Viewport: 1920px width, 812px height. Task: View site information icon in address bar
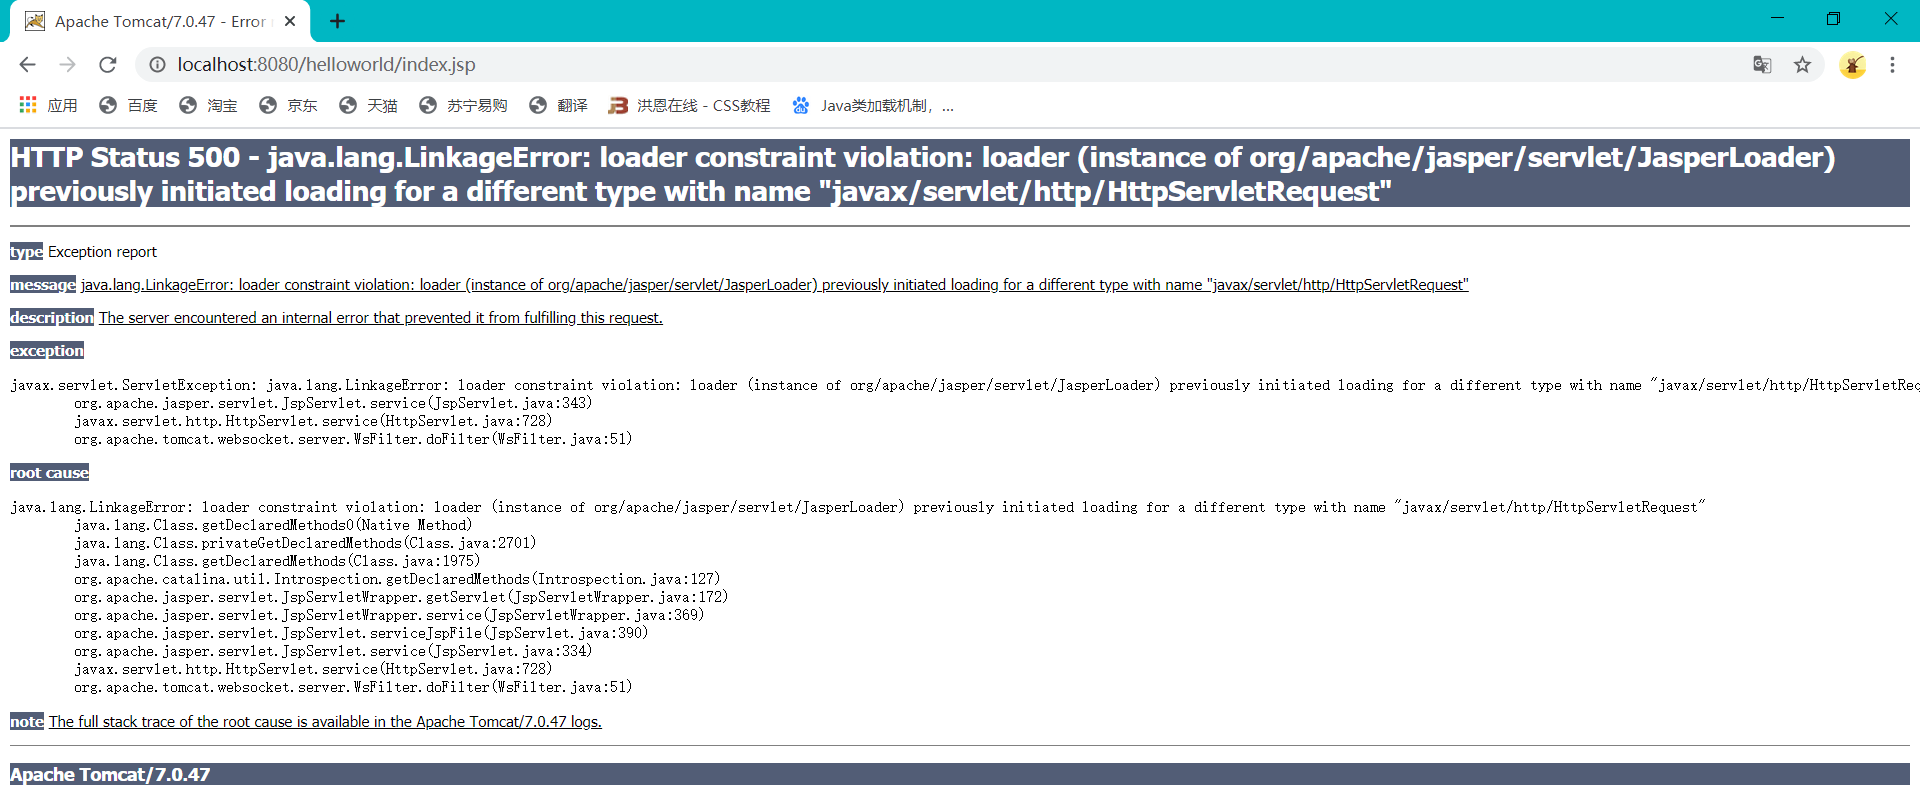[157, 64]
